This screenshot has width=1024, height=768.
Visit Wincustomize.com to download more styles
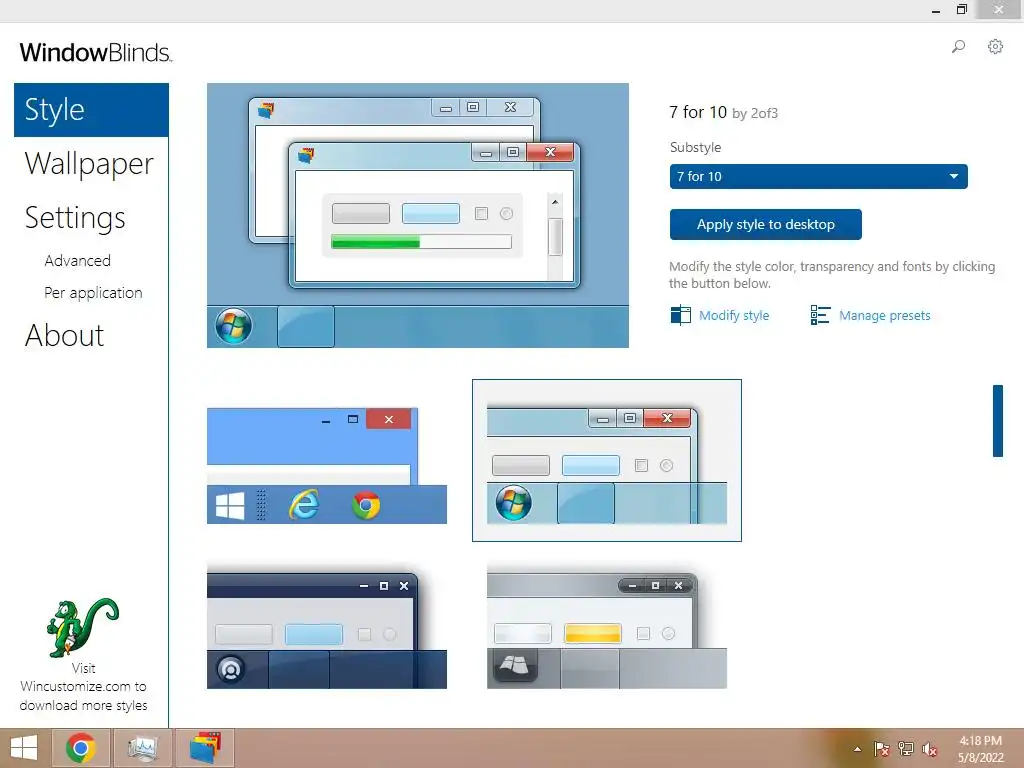tap(84, 687)
